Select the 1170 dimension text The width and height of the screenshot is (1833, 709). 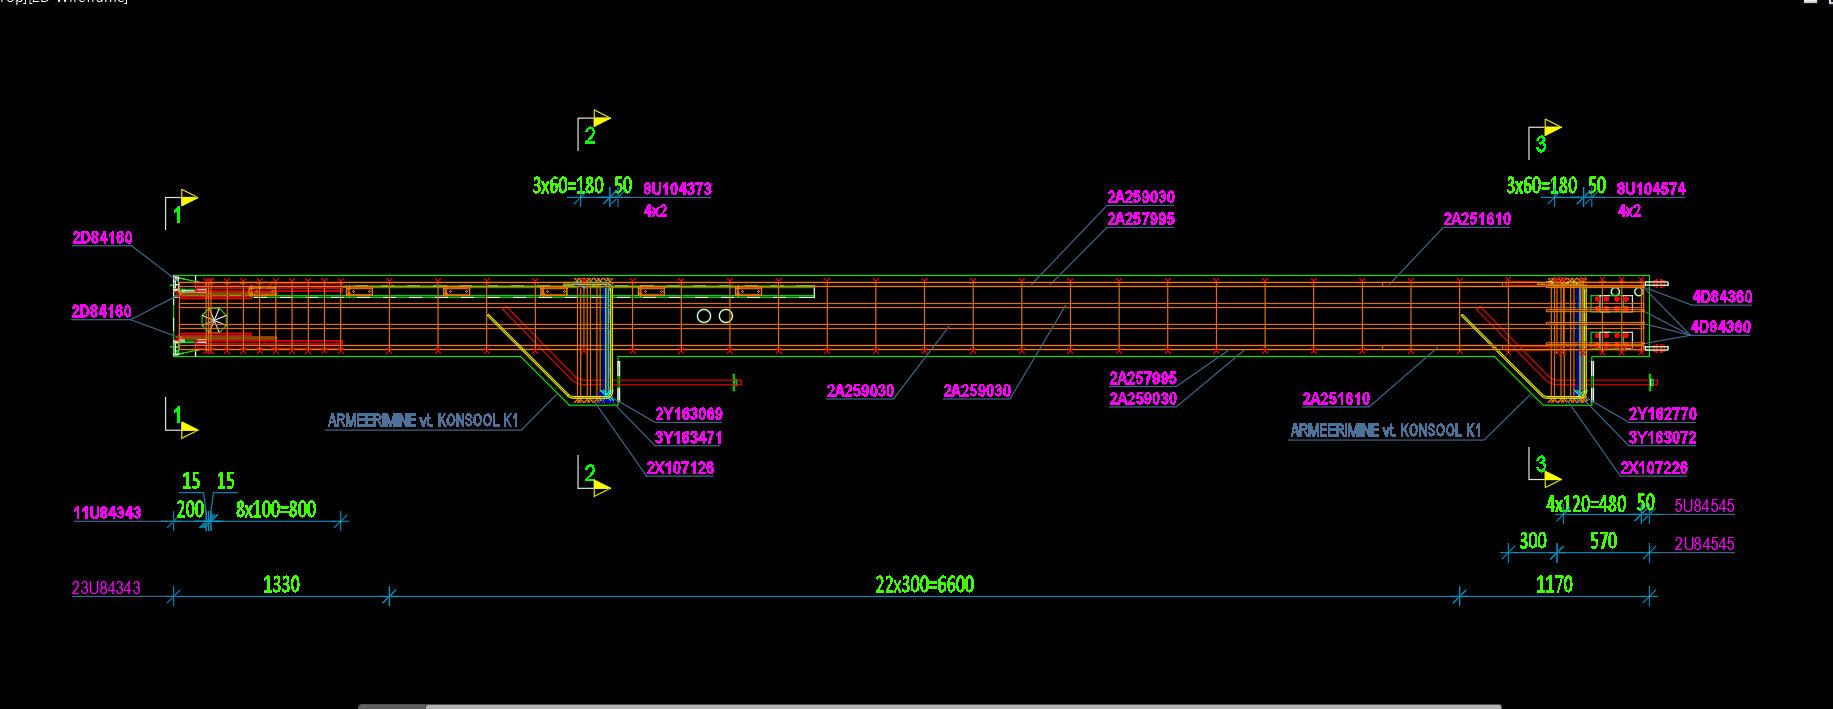pos(1554,585)
